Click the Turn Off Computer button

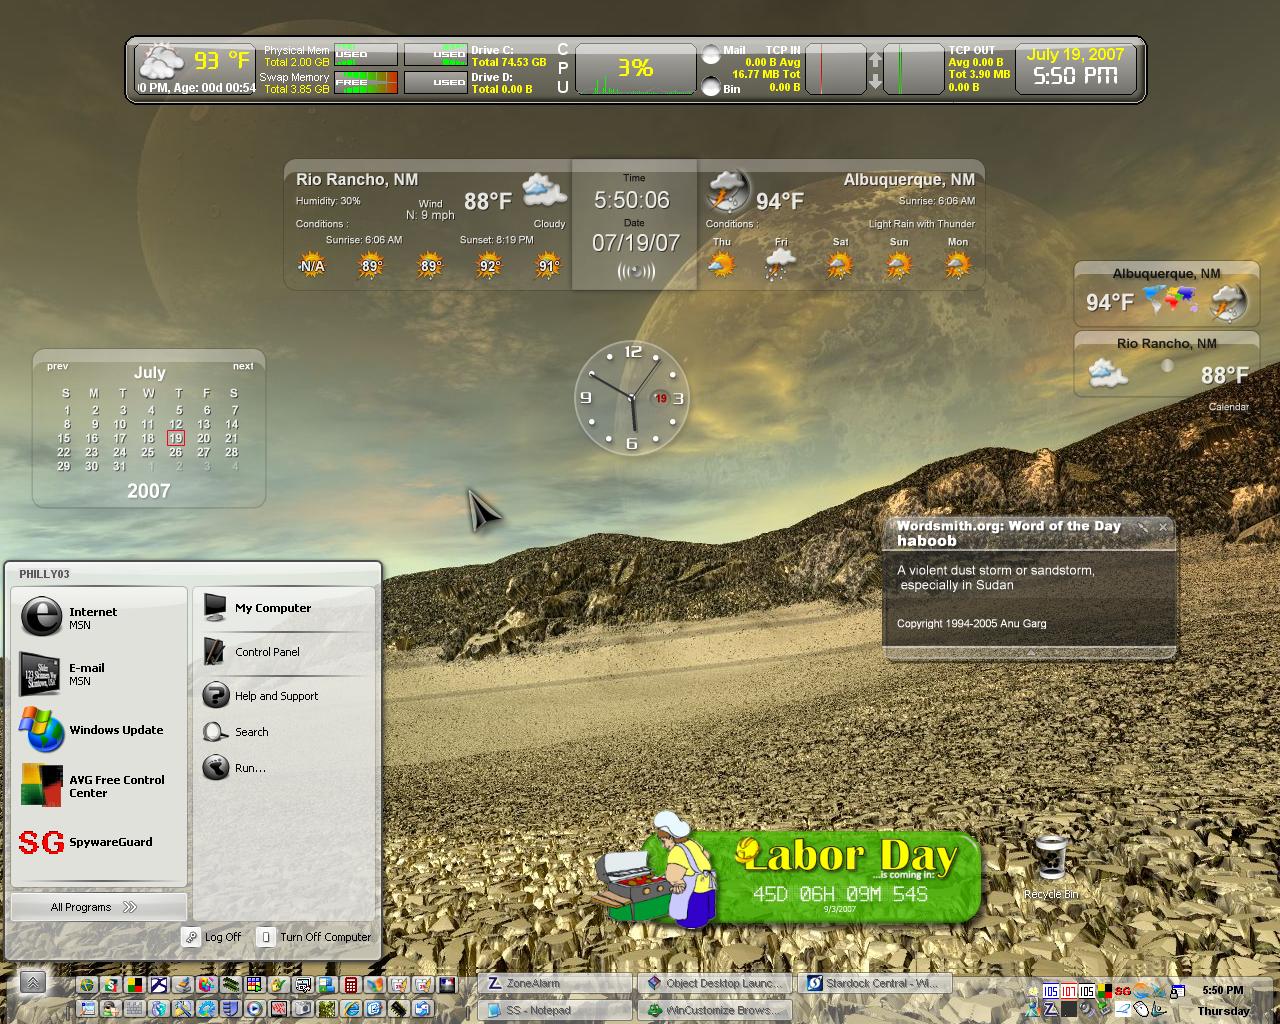[315, 937]
